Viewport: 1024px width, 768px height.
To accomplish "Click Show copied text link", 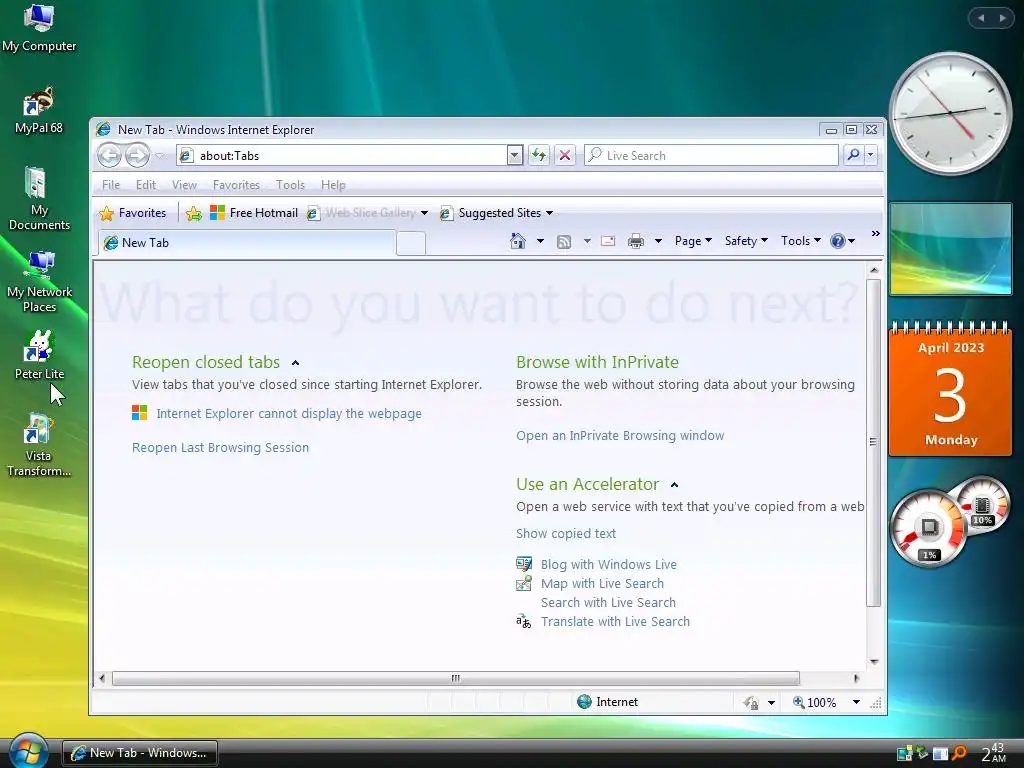I will click(x=566, y=534).
